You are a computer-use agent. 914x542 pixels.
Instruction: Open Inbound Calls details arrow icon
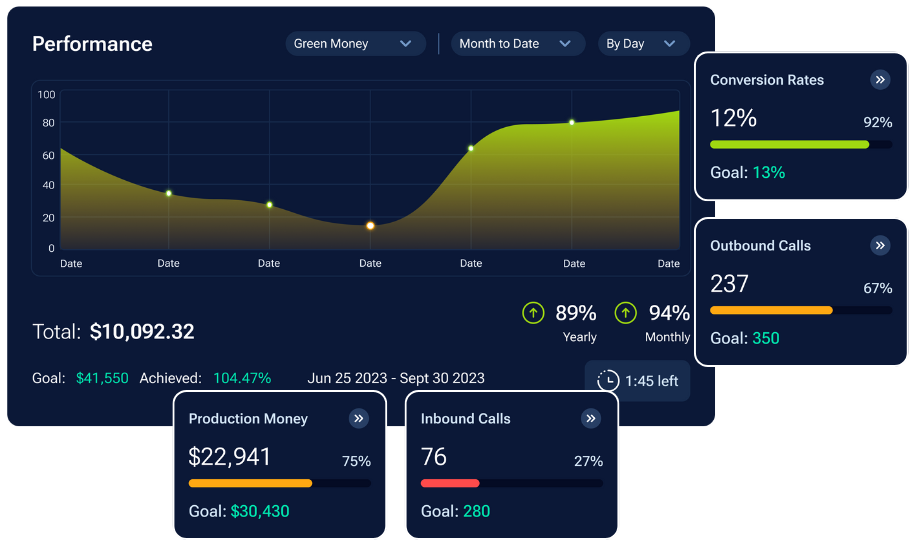click(x=591, y=419)
